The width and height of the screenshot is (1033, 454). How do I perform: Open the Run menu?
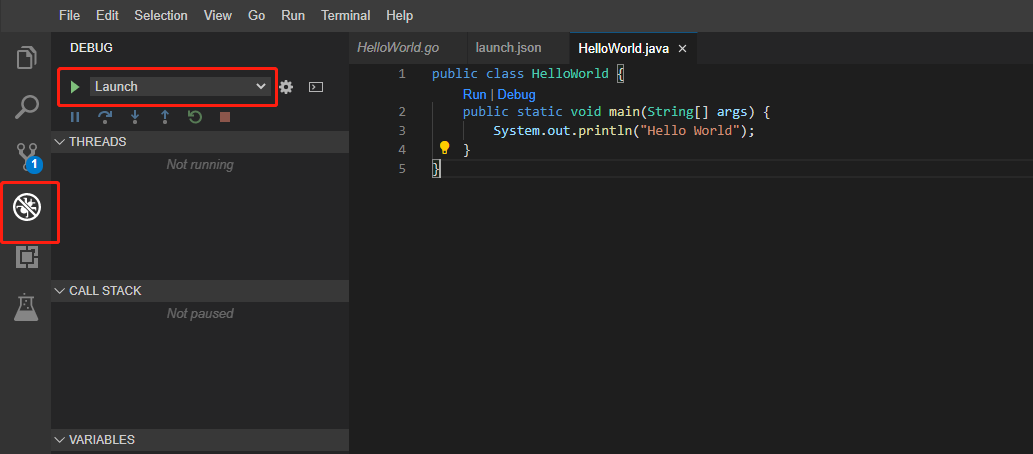293,15
